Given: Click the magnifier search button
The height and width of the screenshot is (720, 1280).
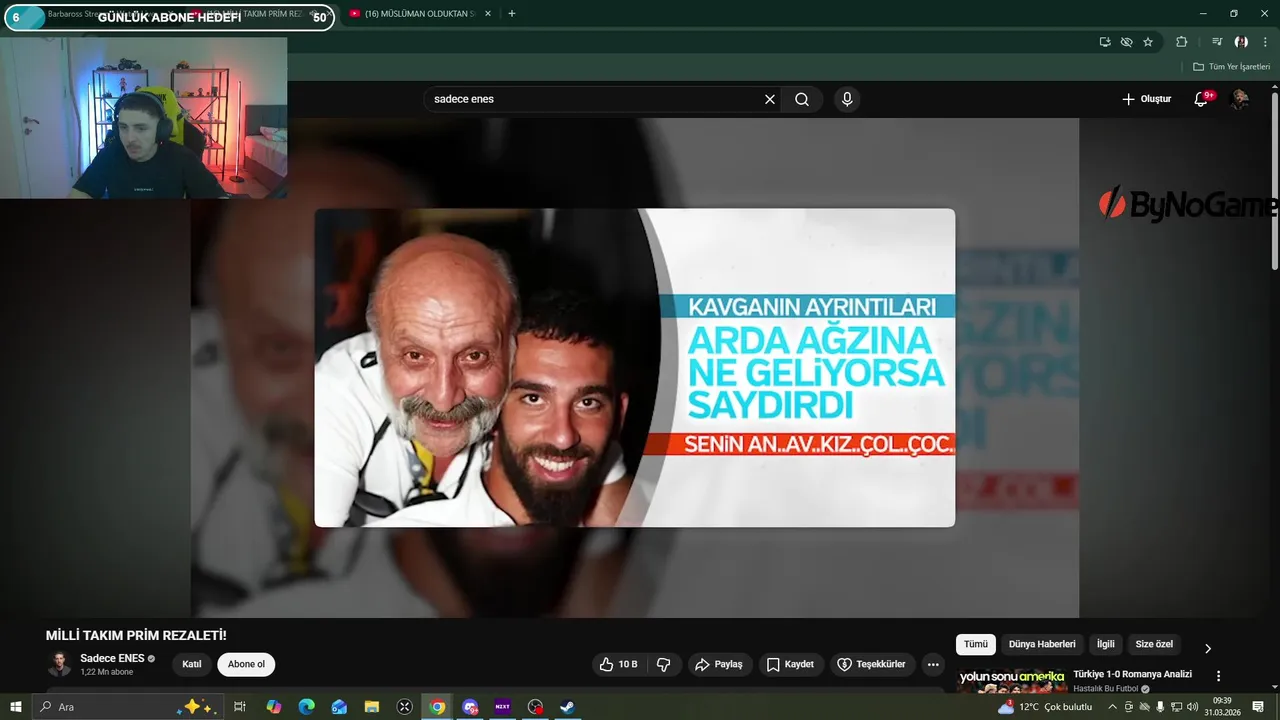Looking at the screenshot, I should (802, 99).
